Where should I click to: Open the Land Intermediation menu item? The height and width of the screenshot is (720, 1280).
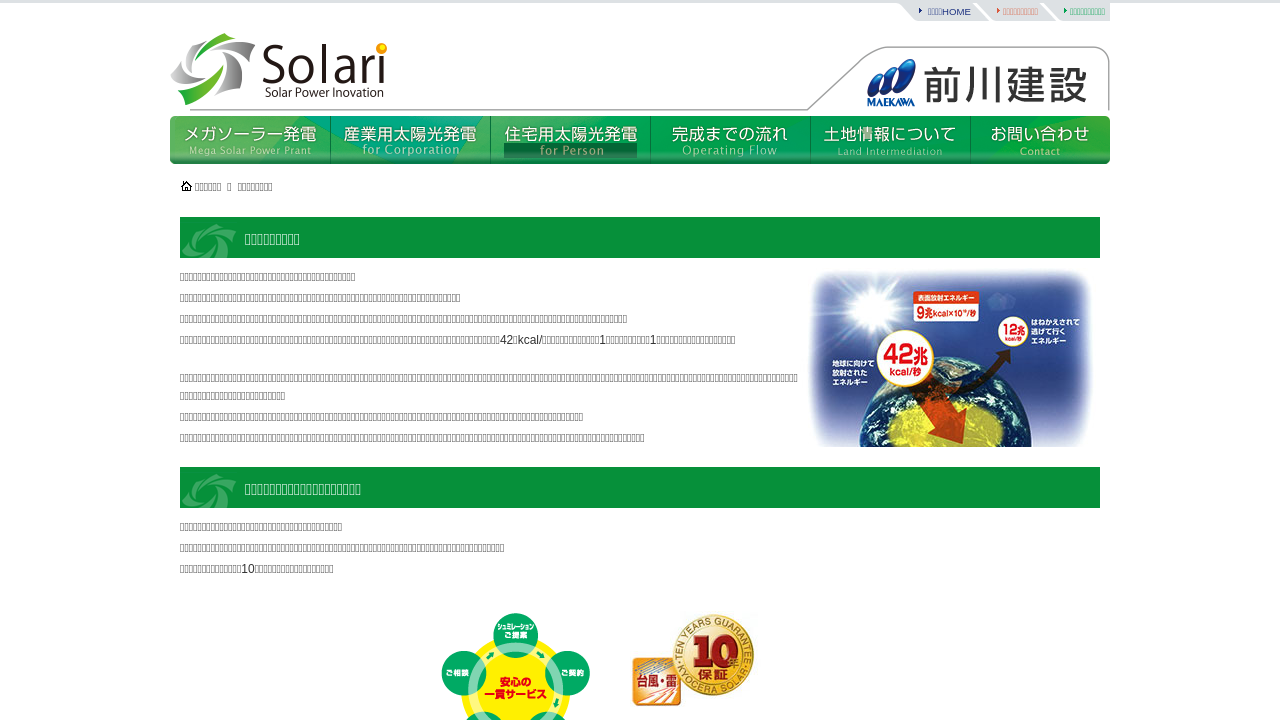[x=890, y=140]
